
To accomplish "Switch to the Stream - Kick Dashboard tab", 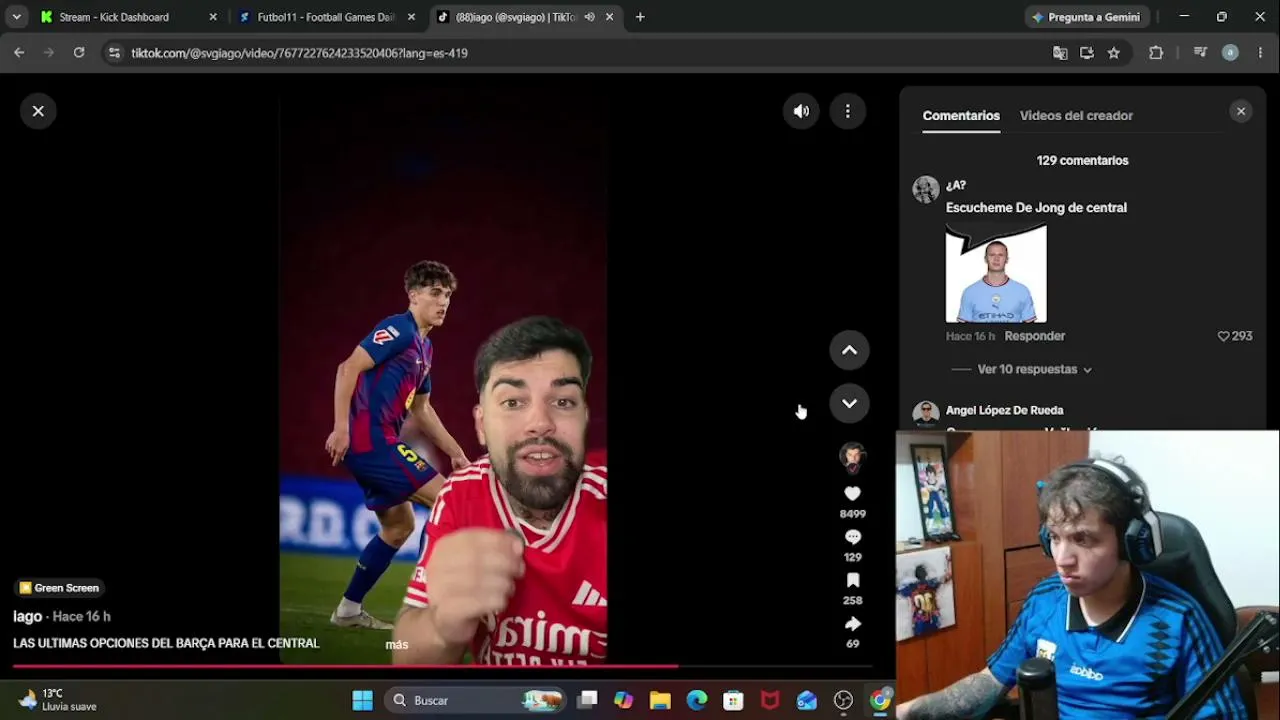I will (x=114, y=17).
